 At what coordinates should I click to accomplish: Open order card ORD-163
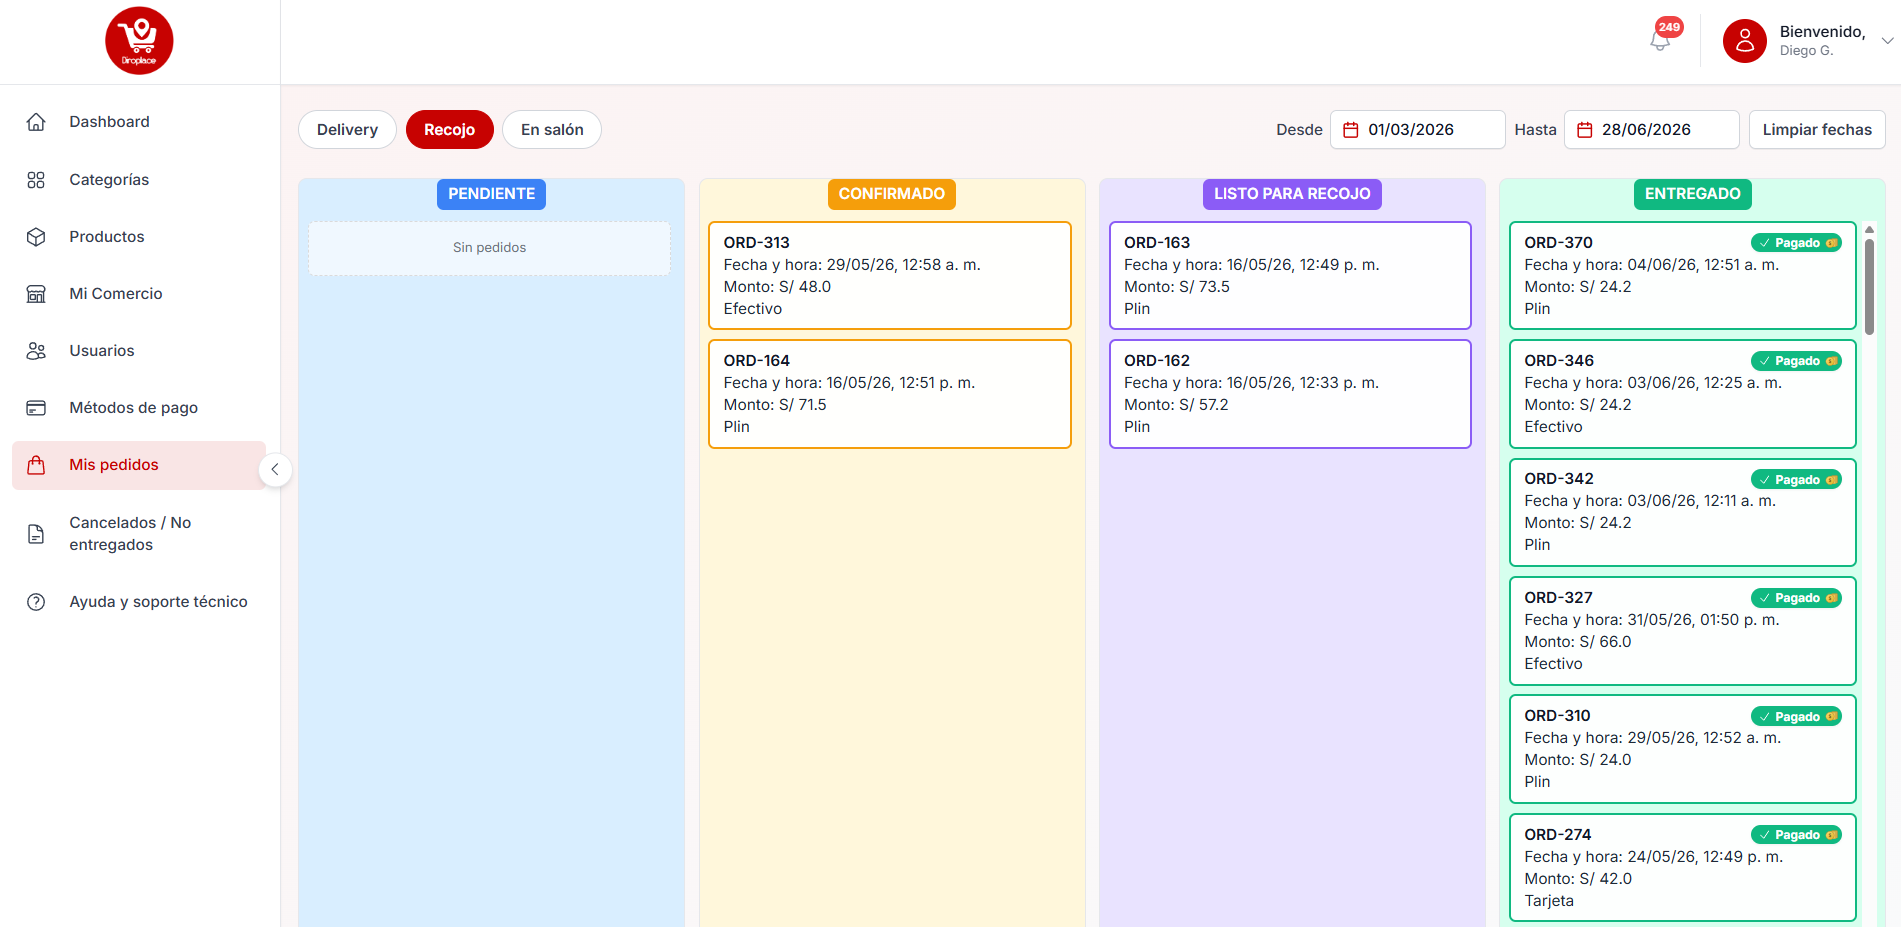1290,276
